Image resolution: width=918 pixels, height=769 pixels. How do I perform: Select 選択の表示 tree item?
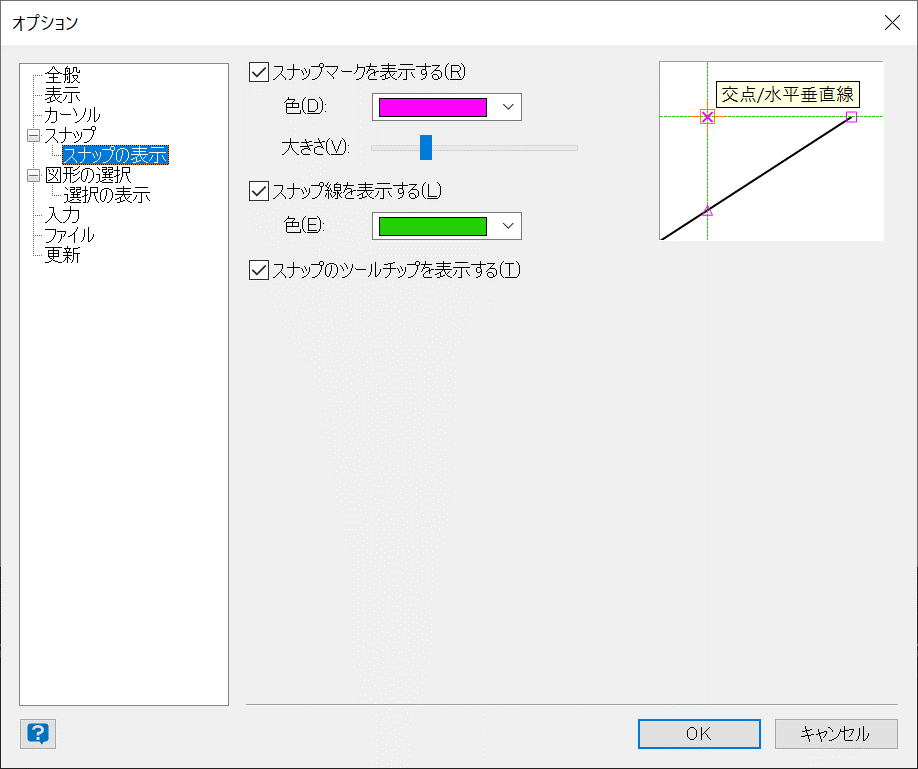(107, 194)
